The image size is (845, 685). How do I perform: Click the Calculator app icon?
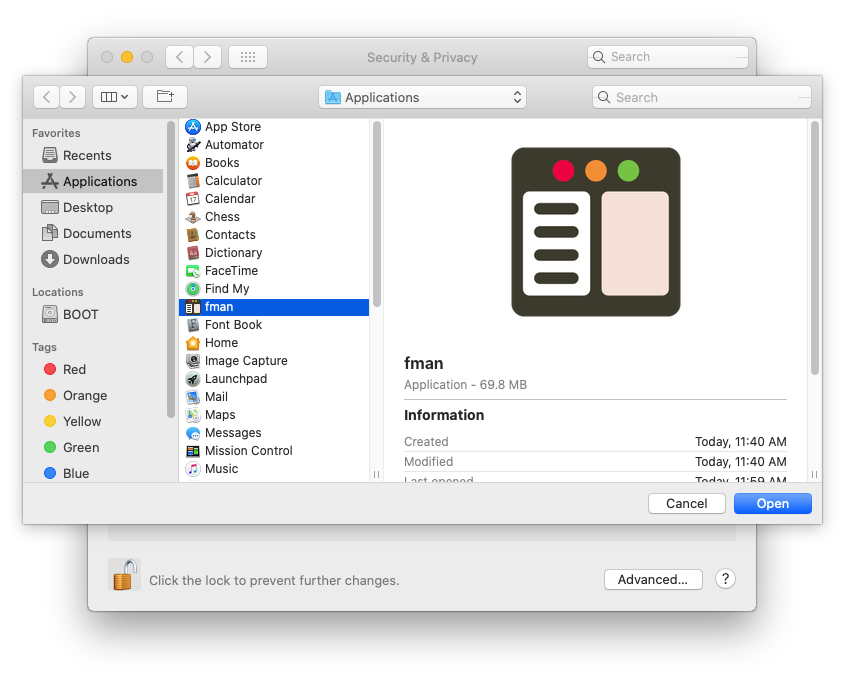click(x=193, y=181)
